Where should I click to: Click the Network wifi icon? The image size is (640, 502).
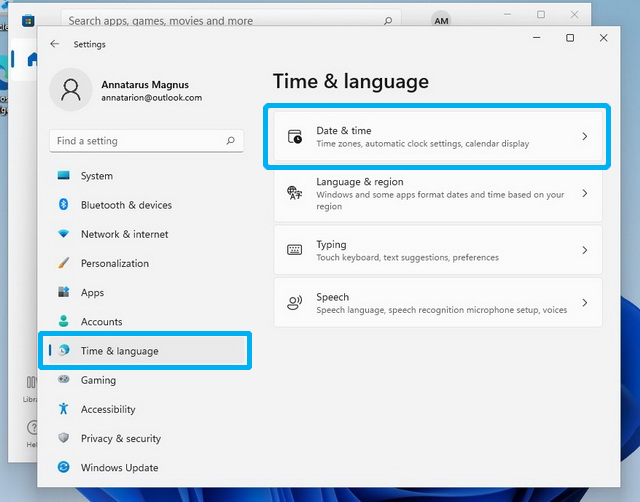click(x=63, y=234)
